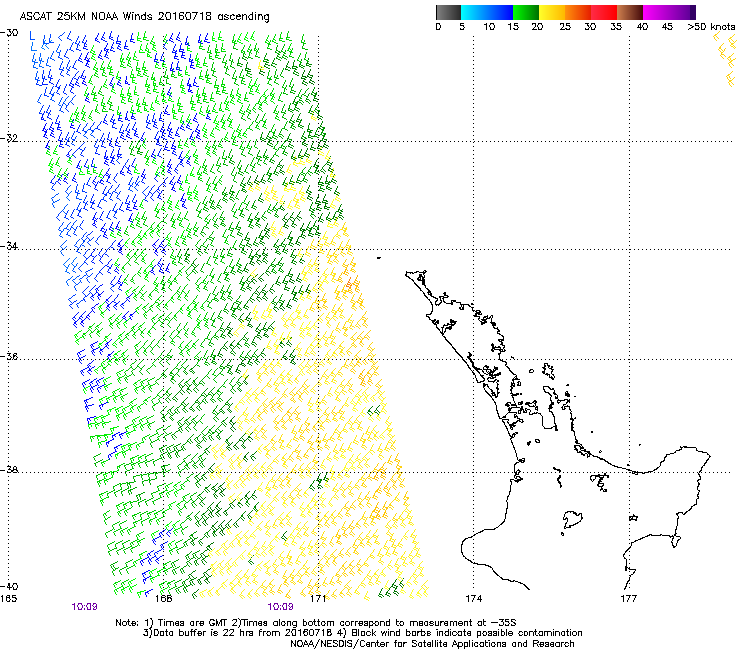The image size is (740, 650).
Task: Click the -32 latitude axis label
Action: tap(9, 139)
